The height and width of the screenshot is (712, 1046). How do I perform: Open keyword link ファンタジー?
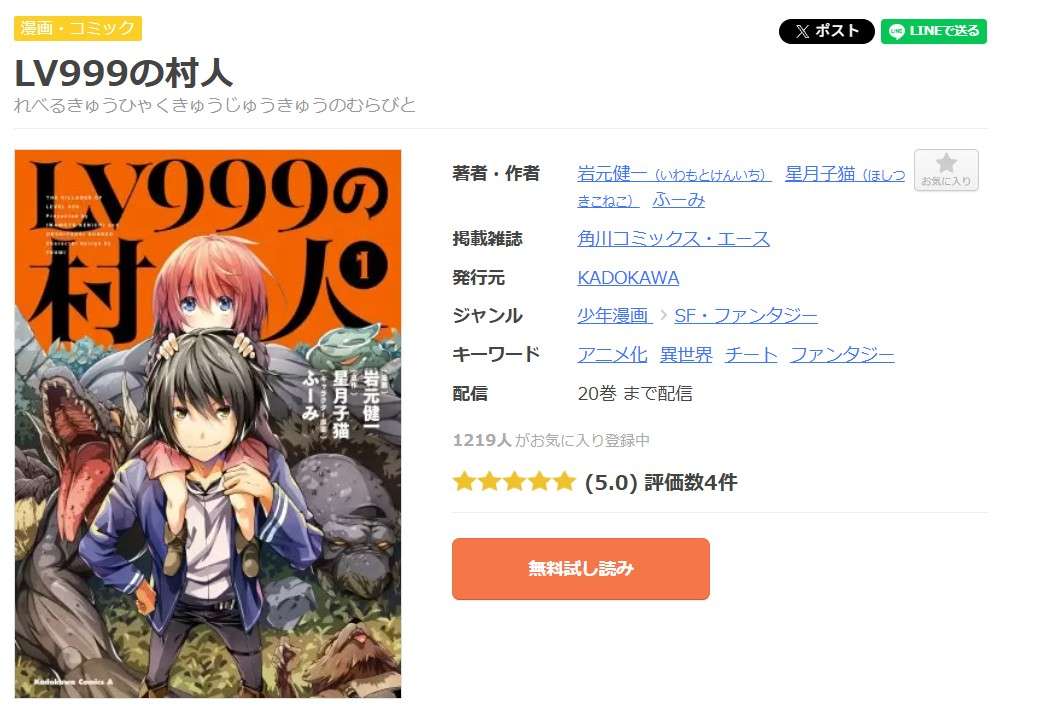(x=842, y=354)
